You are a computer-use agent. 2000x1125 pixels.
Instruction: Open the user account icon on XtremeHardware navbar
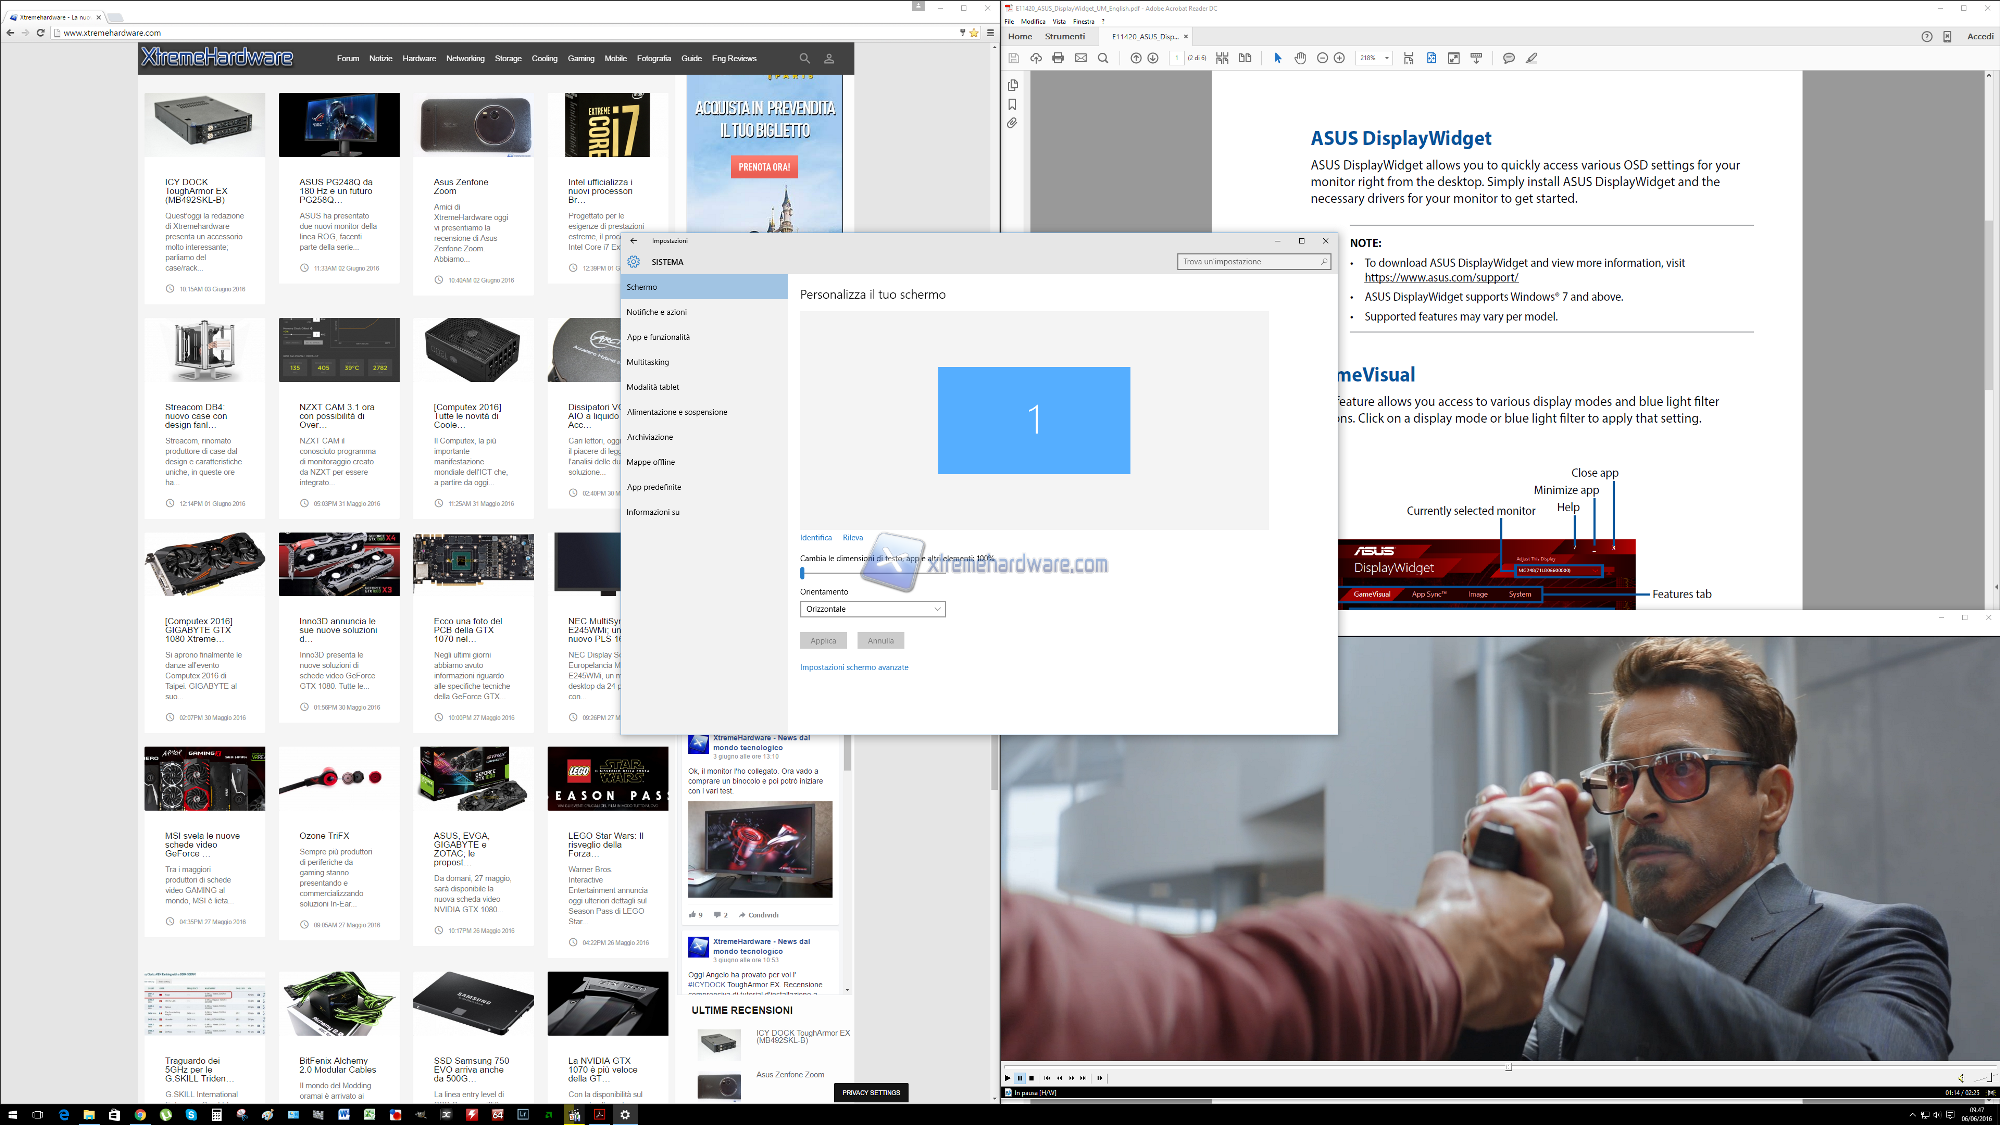point(828,58)
